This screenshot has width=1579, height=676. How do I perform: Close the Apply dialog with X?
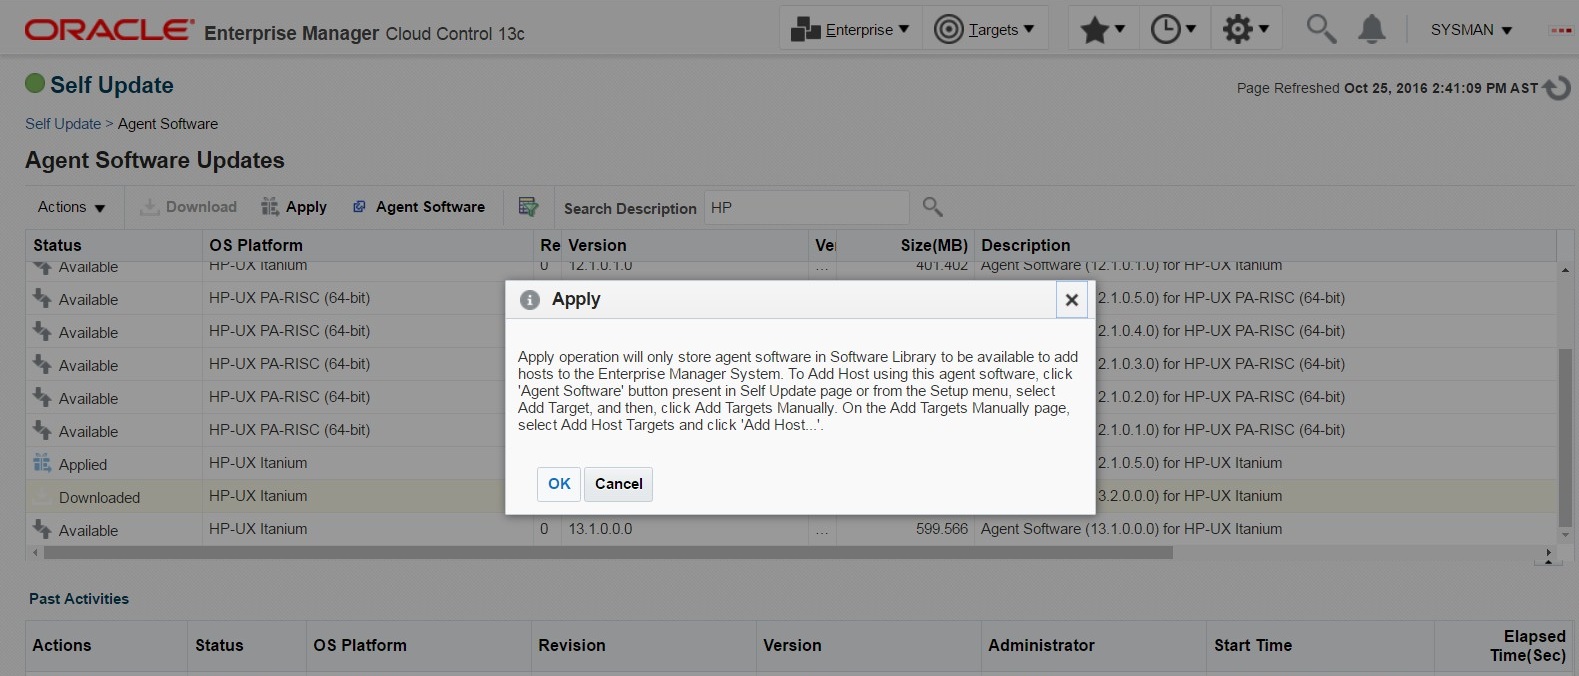tap(1072, 300)
